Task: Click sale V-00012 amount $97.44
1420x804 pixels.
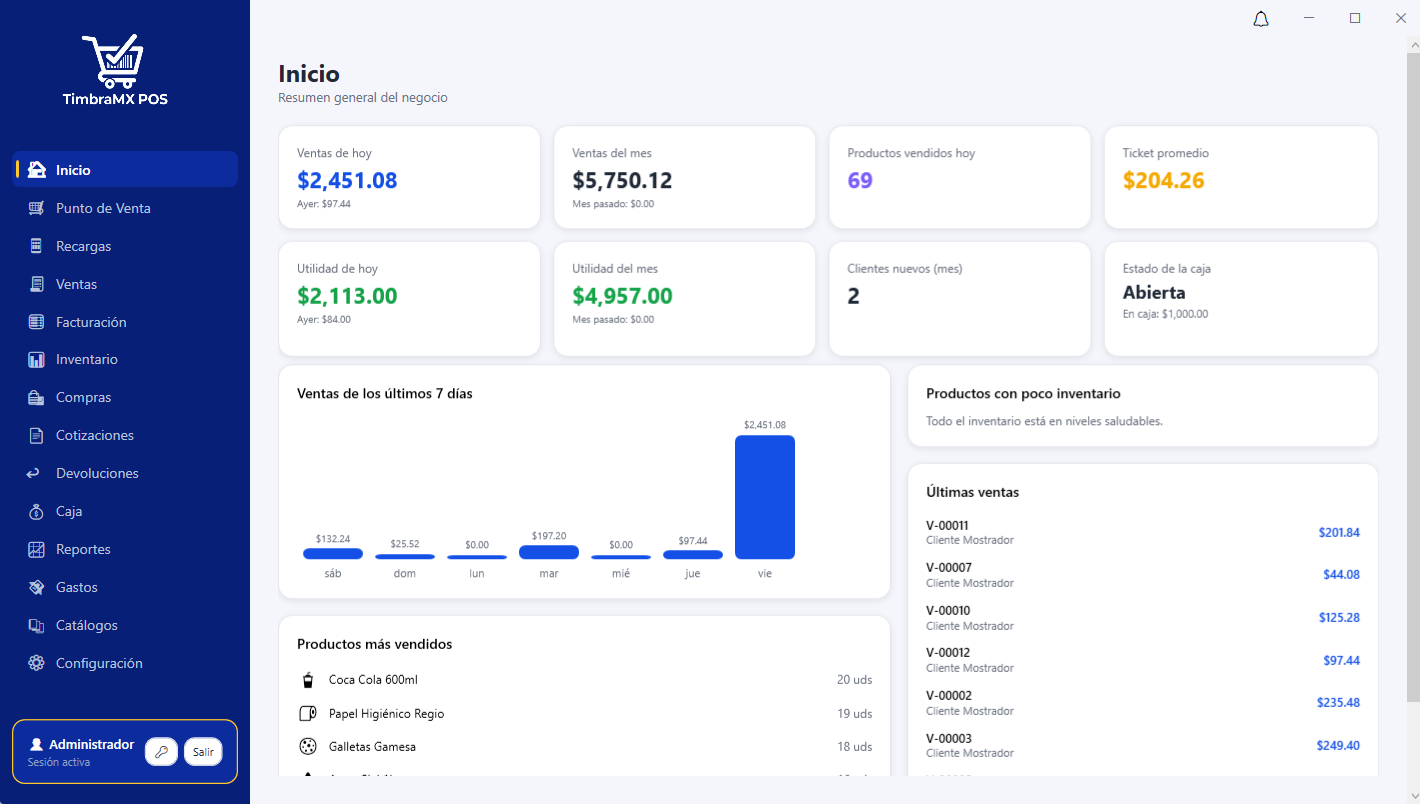Action: (x=1341, y=660)
